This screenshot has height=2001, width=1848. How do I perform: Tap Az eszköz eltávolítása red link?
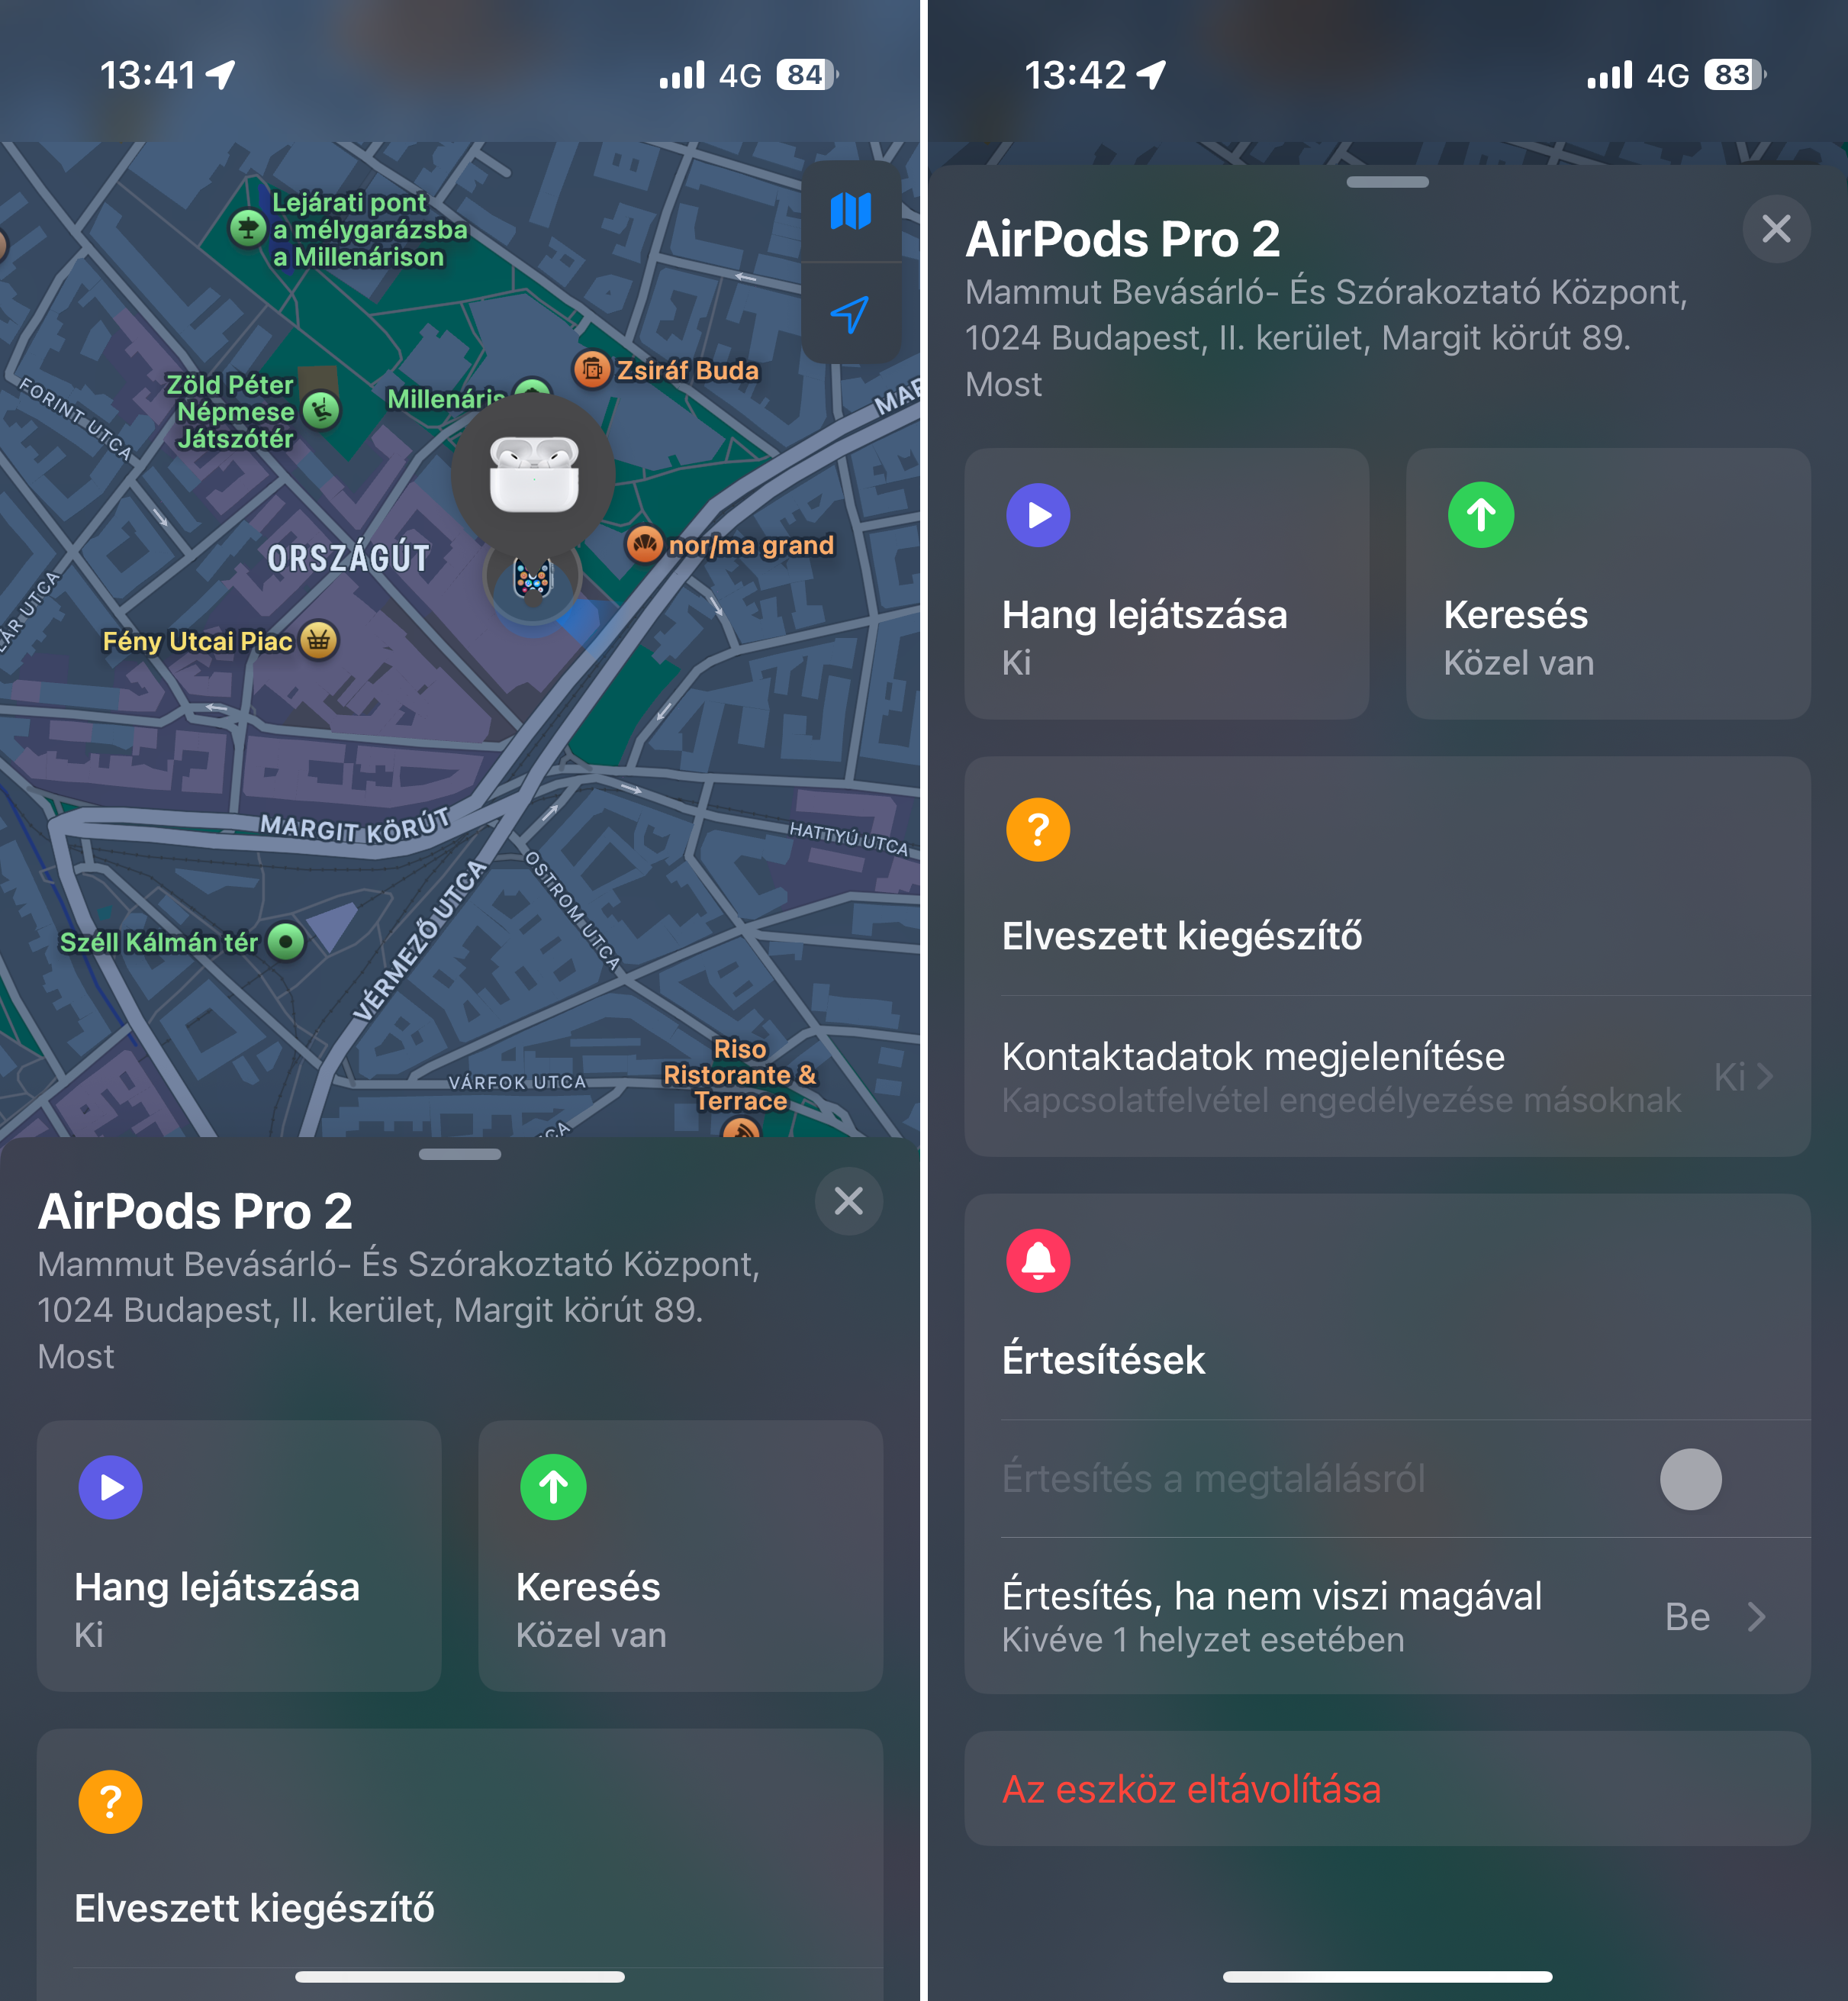click(x=1191, y=1789)
